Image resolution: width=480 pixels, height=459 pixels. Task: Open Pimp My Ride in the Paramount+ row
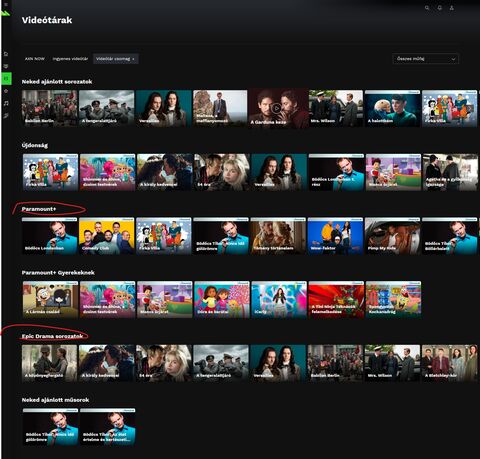(x=392, y=236)
